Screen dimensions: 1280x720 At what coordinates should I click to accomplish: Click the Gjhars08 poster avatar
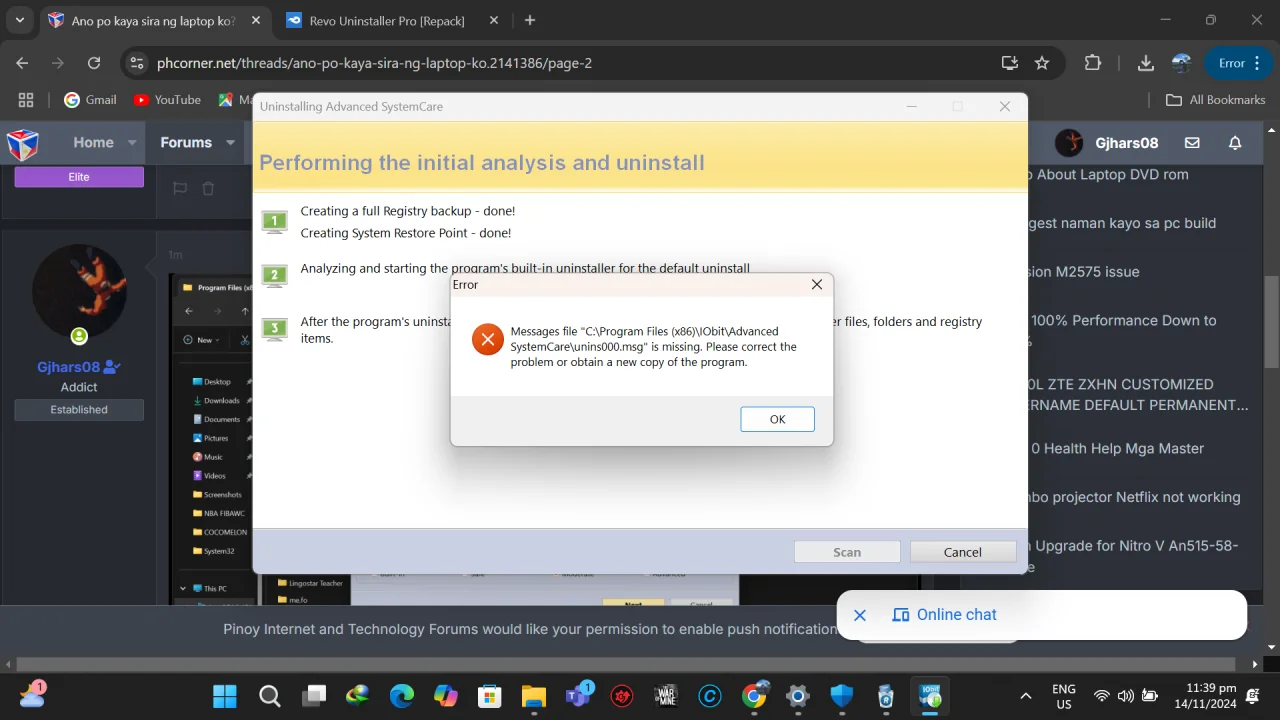[79, 291]
